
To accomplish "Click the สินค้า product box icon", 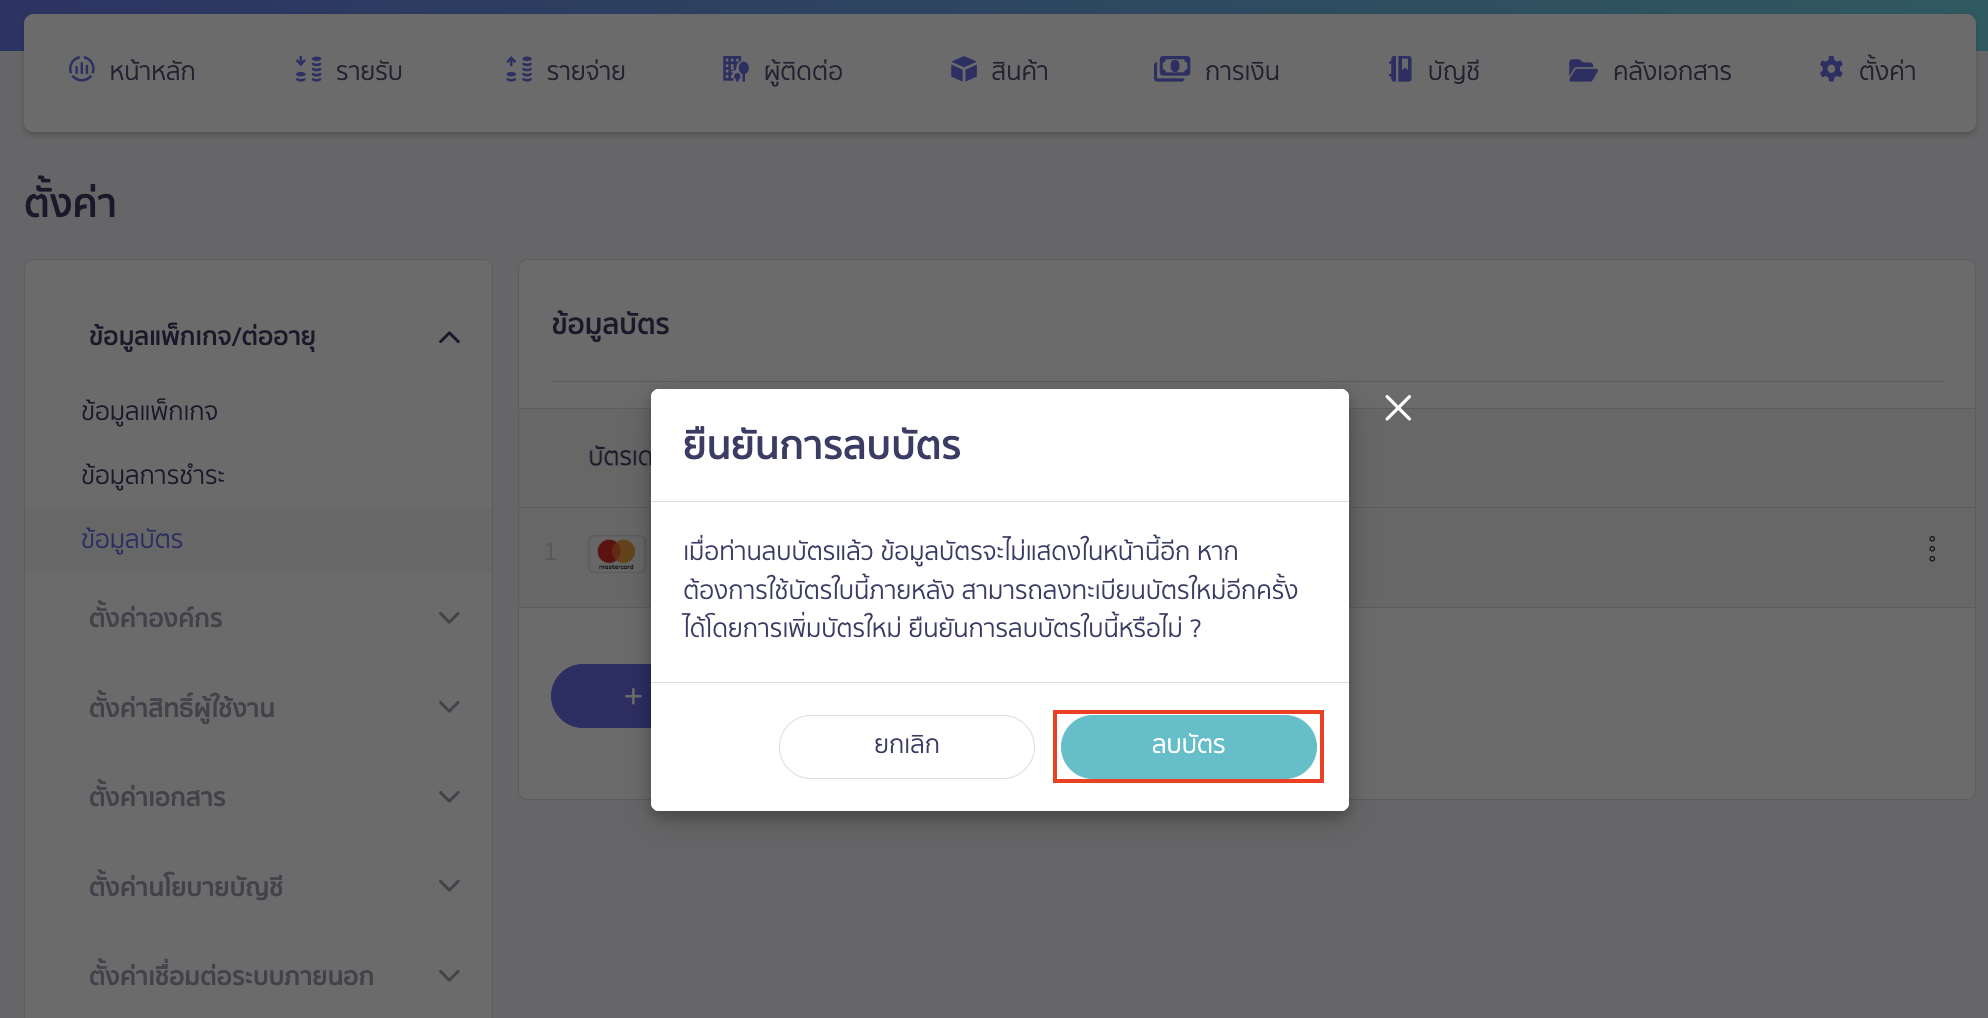I will click(x=963, y=70).
